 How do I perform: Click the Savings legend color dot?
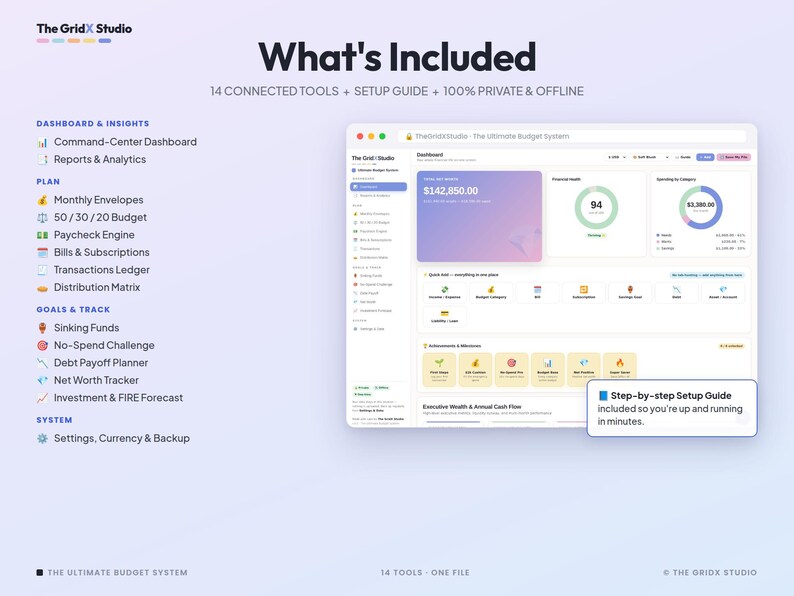658,248
